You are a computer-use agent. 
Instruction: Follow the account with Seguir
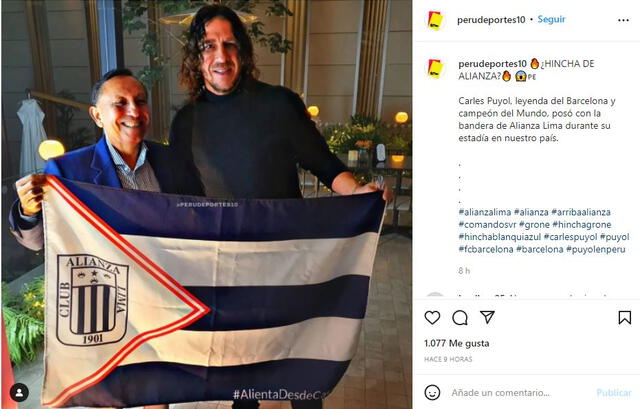(551, 19)
